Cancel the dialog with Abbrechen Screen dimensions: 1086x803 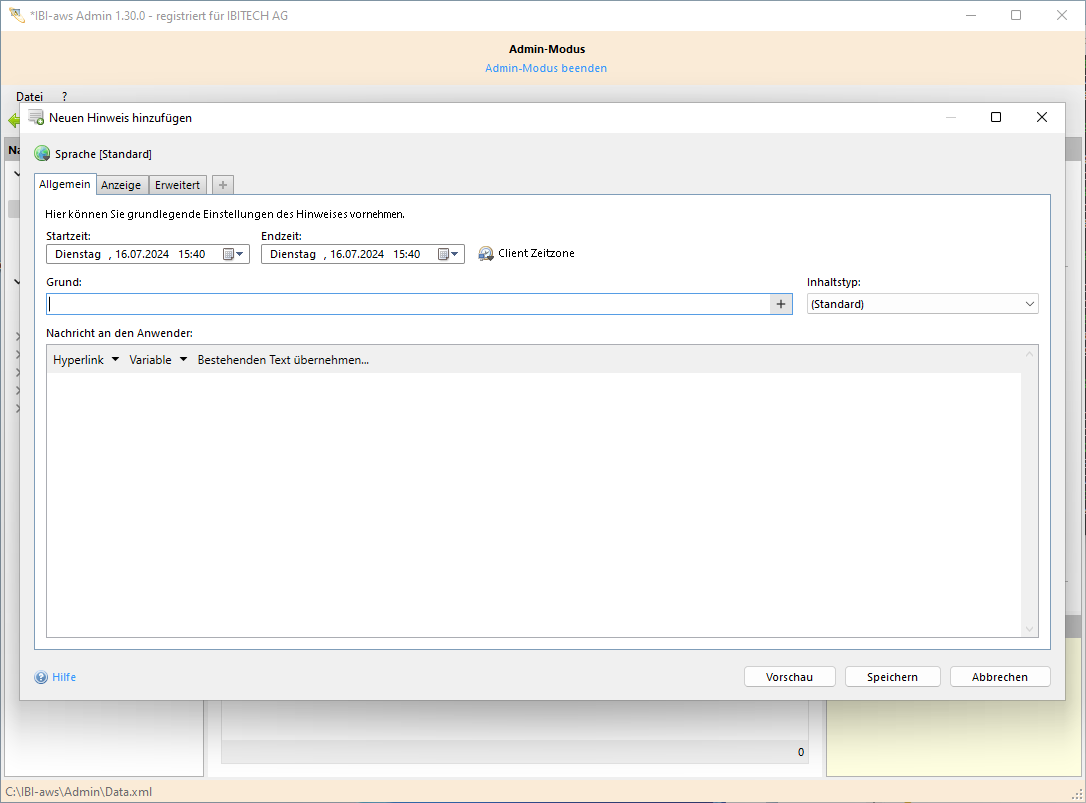[999, 677]
